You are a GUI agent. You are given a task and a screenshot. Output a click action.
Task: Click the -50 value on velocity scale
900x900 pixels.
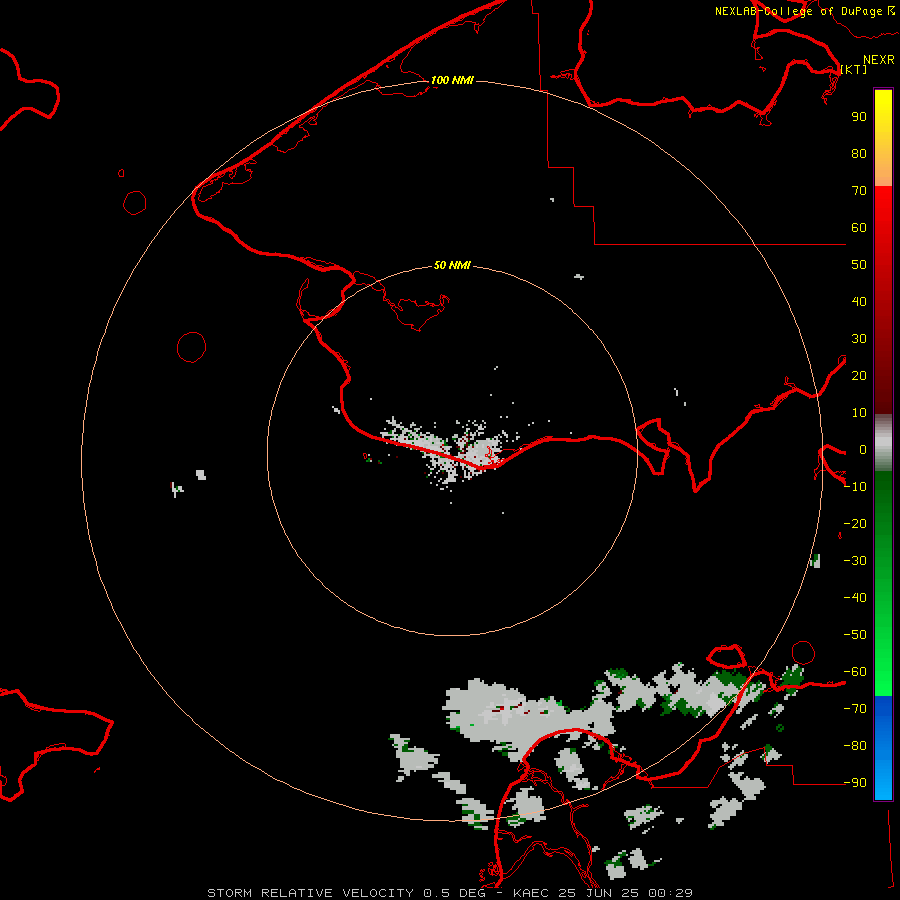pos(855,635)
